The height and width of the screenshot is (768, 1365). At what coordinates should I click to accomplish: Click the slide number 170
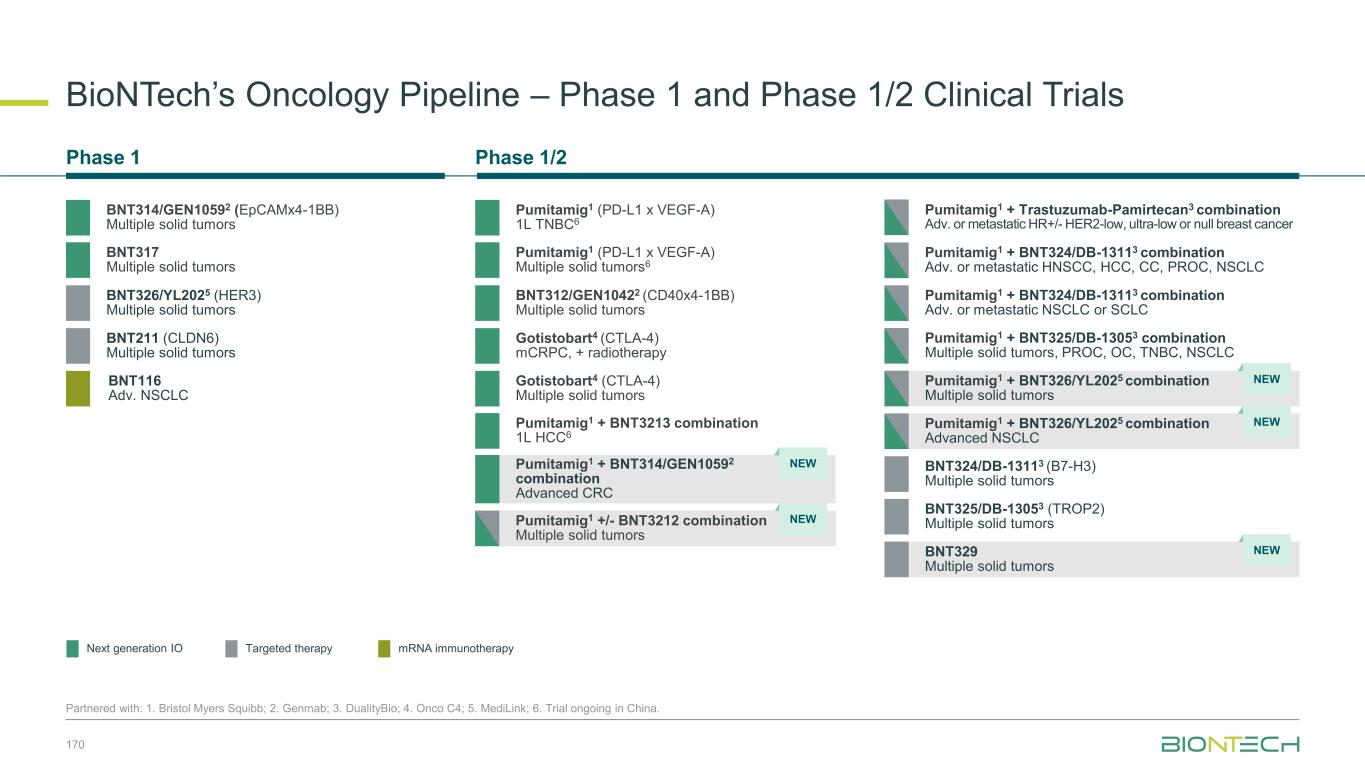(75, 744)
